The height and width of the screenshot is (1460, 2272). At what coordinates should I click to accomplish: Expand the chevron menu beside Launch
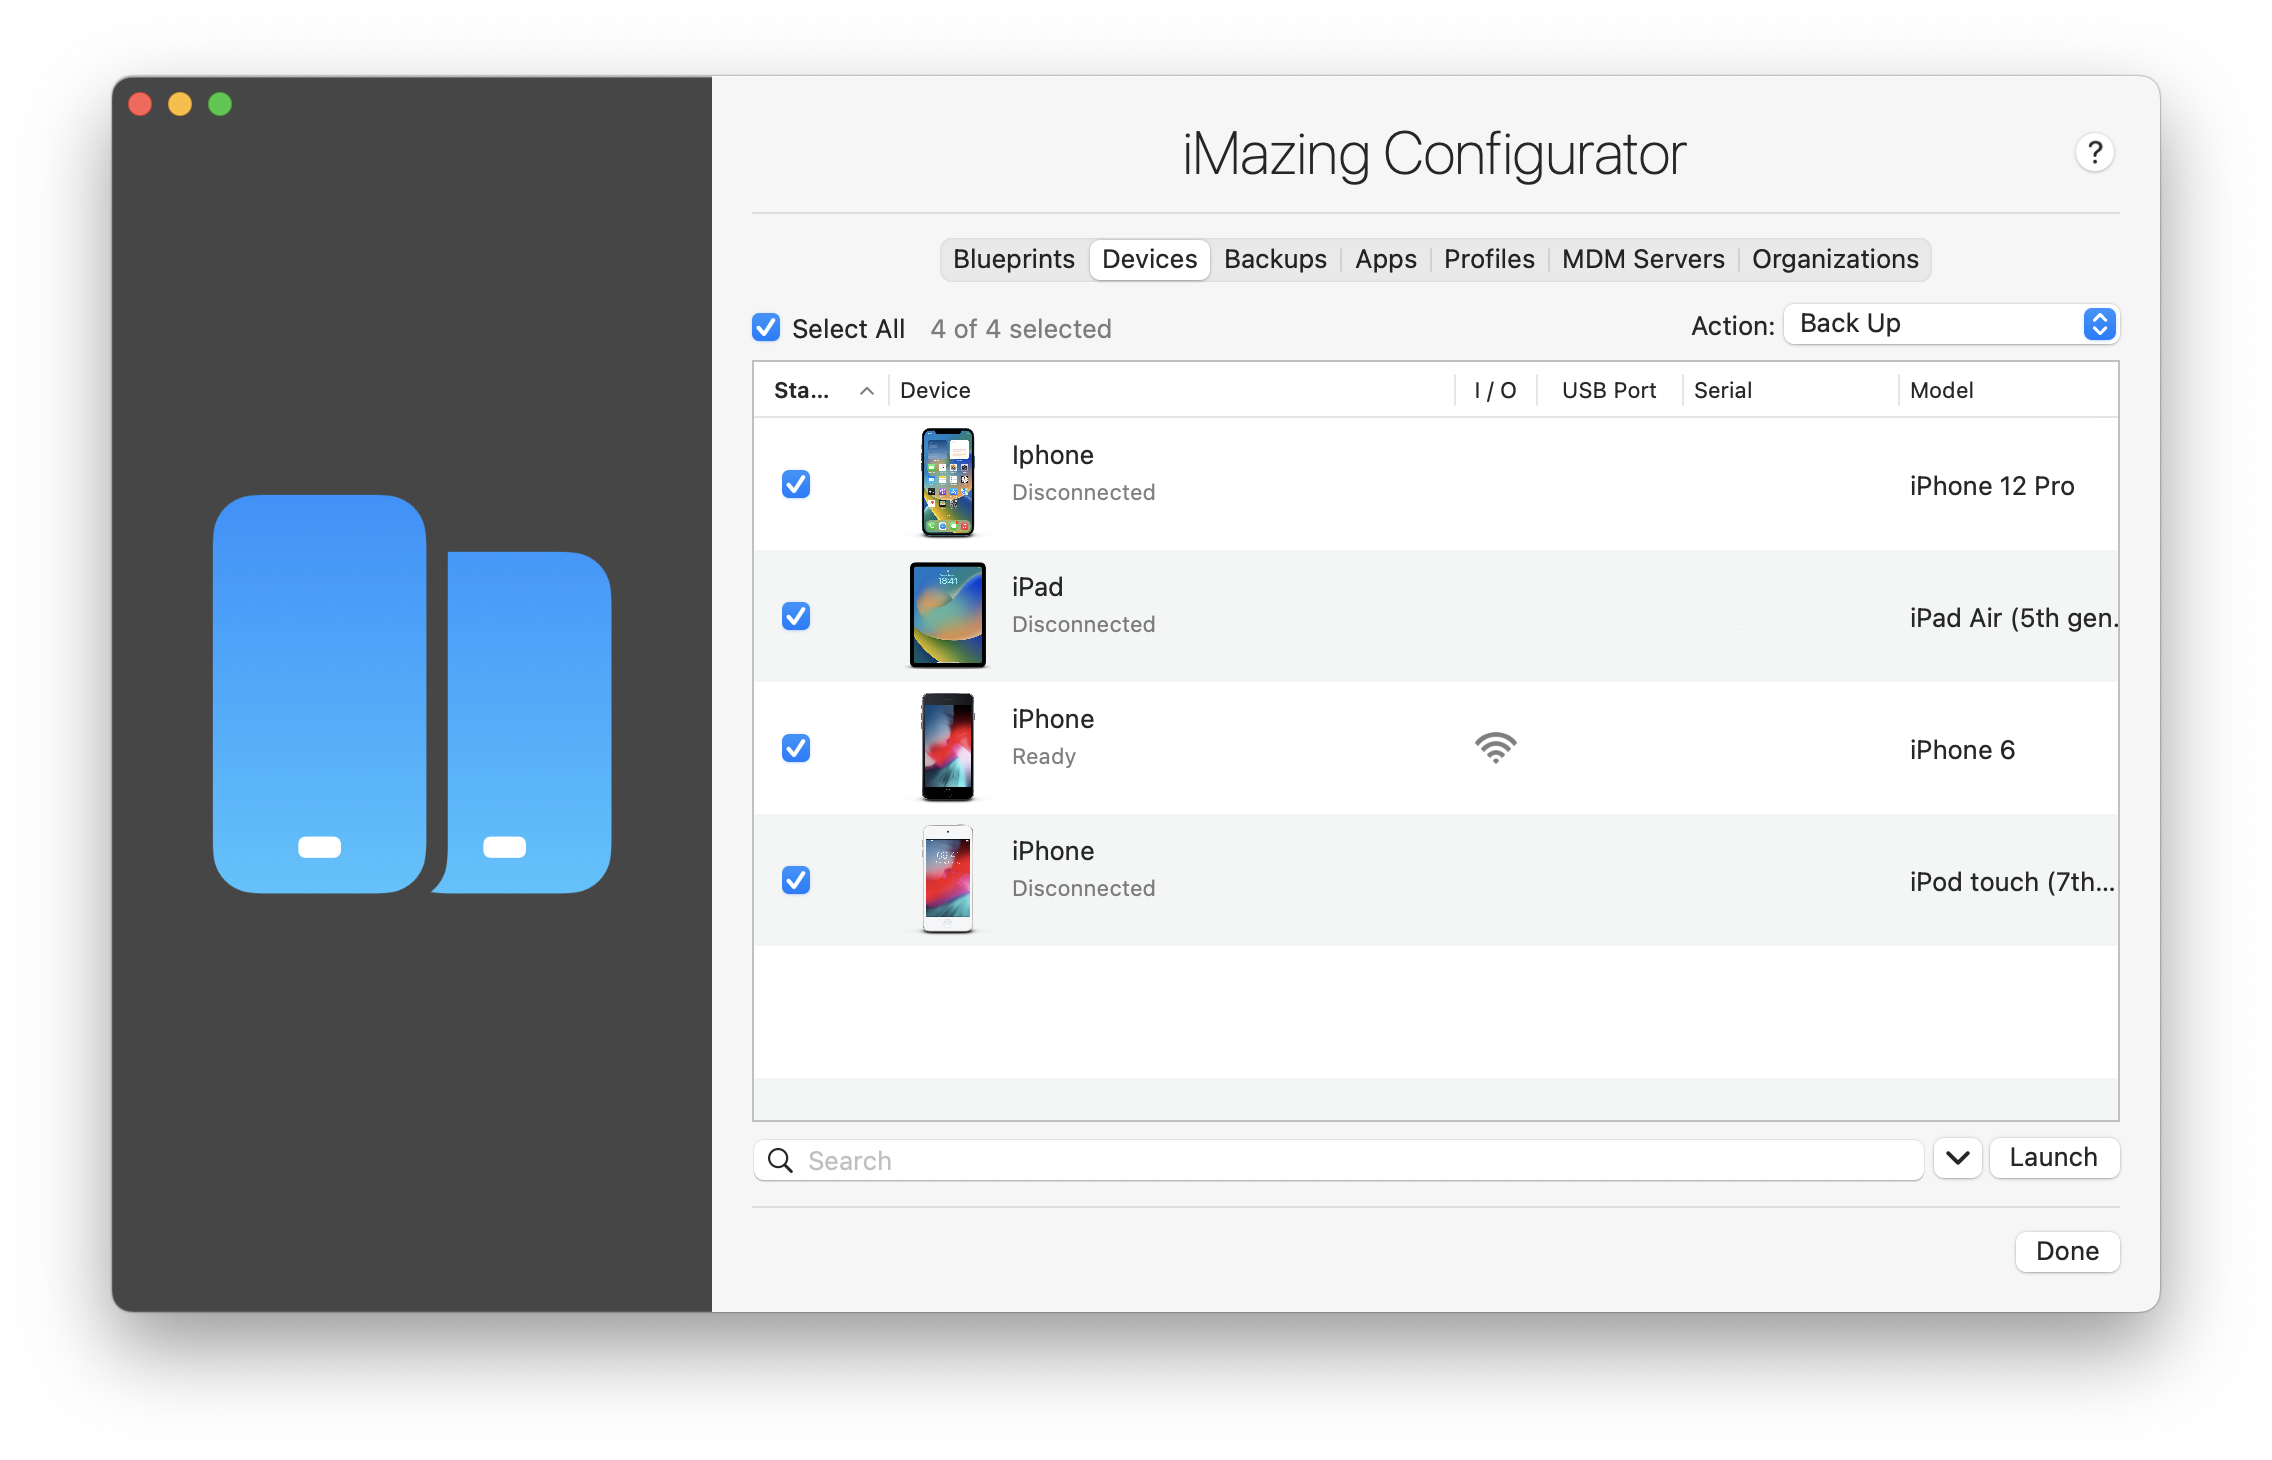1957,1158
